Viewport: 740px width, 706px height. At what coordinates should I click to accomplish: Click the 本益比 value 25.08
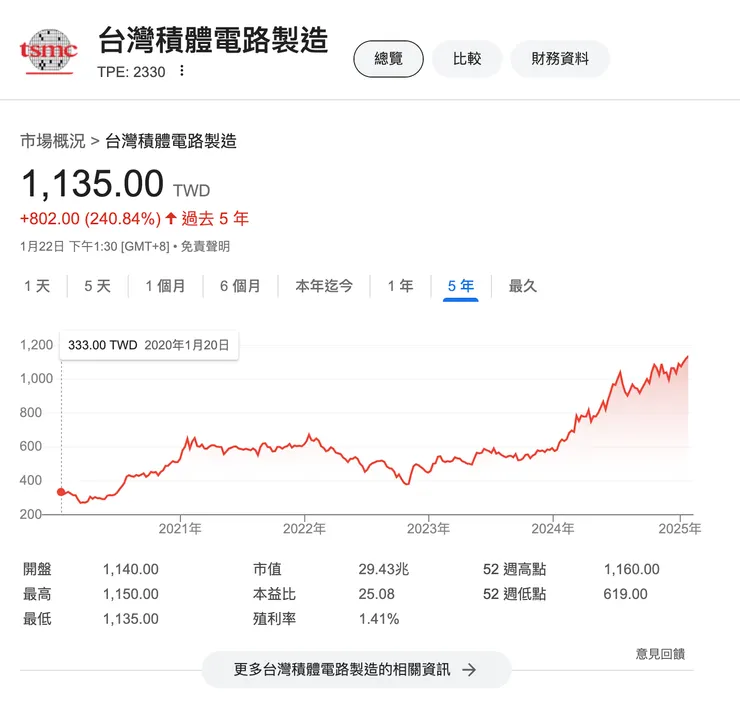click(x=376, y=594)
